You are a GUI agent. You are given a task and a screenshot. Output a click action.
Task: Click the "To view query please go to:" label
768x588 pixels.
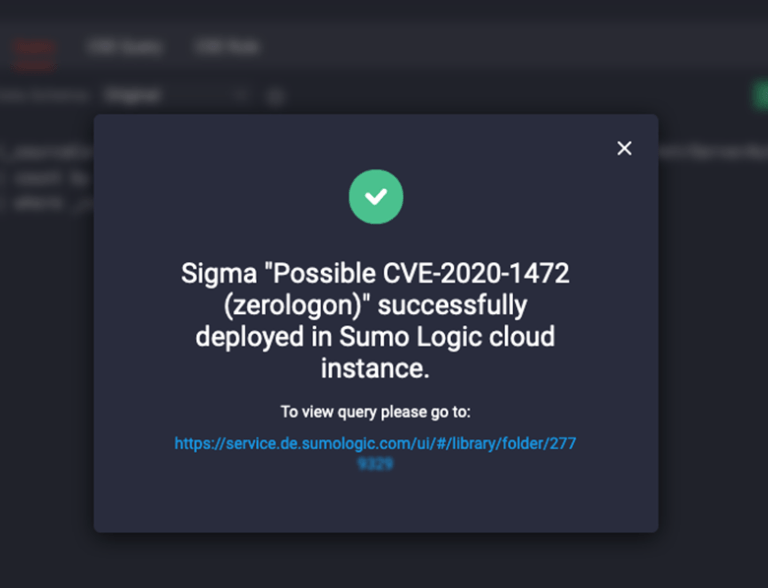375,412
